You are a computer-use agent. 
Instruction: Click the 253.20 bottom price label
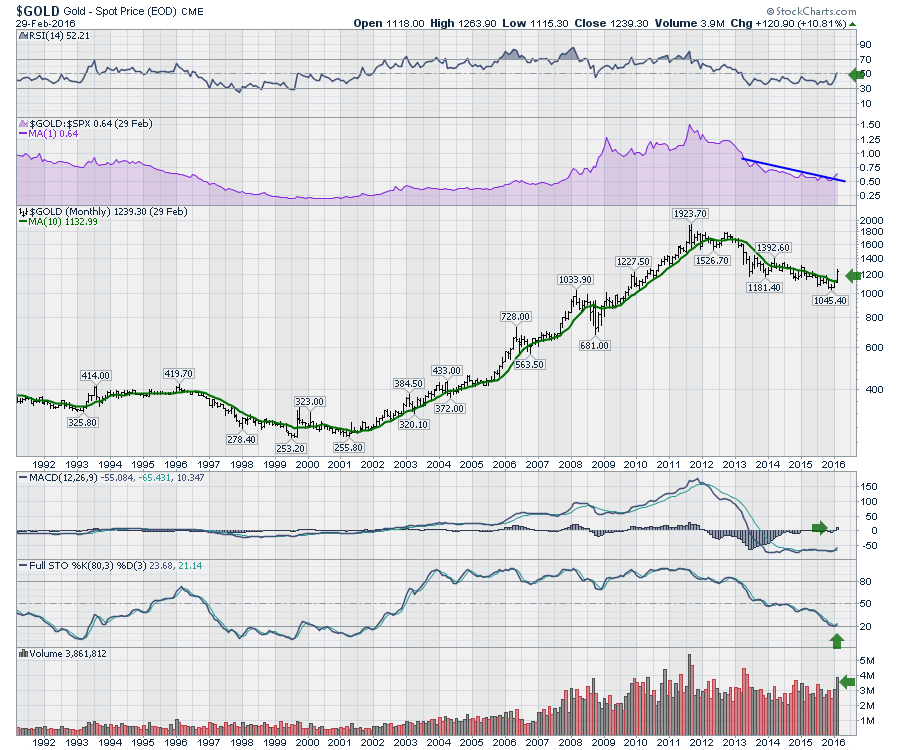tap(290, 449)
